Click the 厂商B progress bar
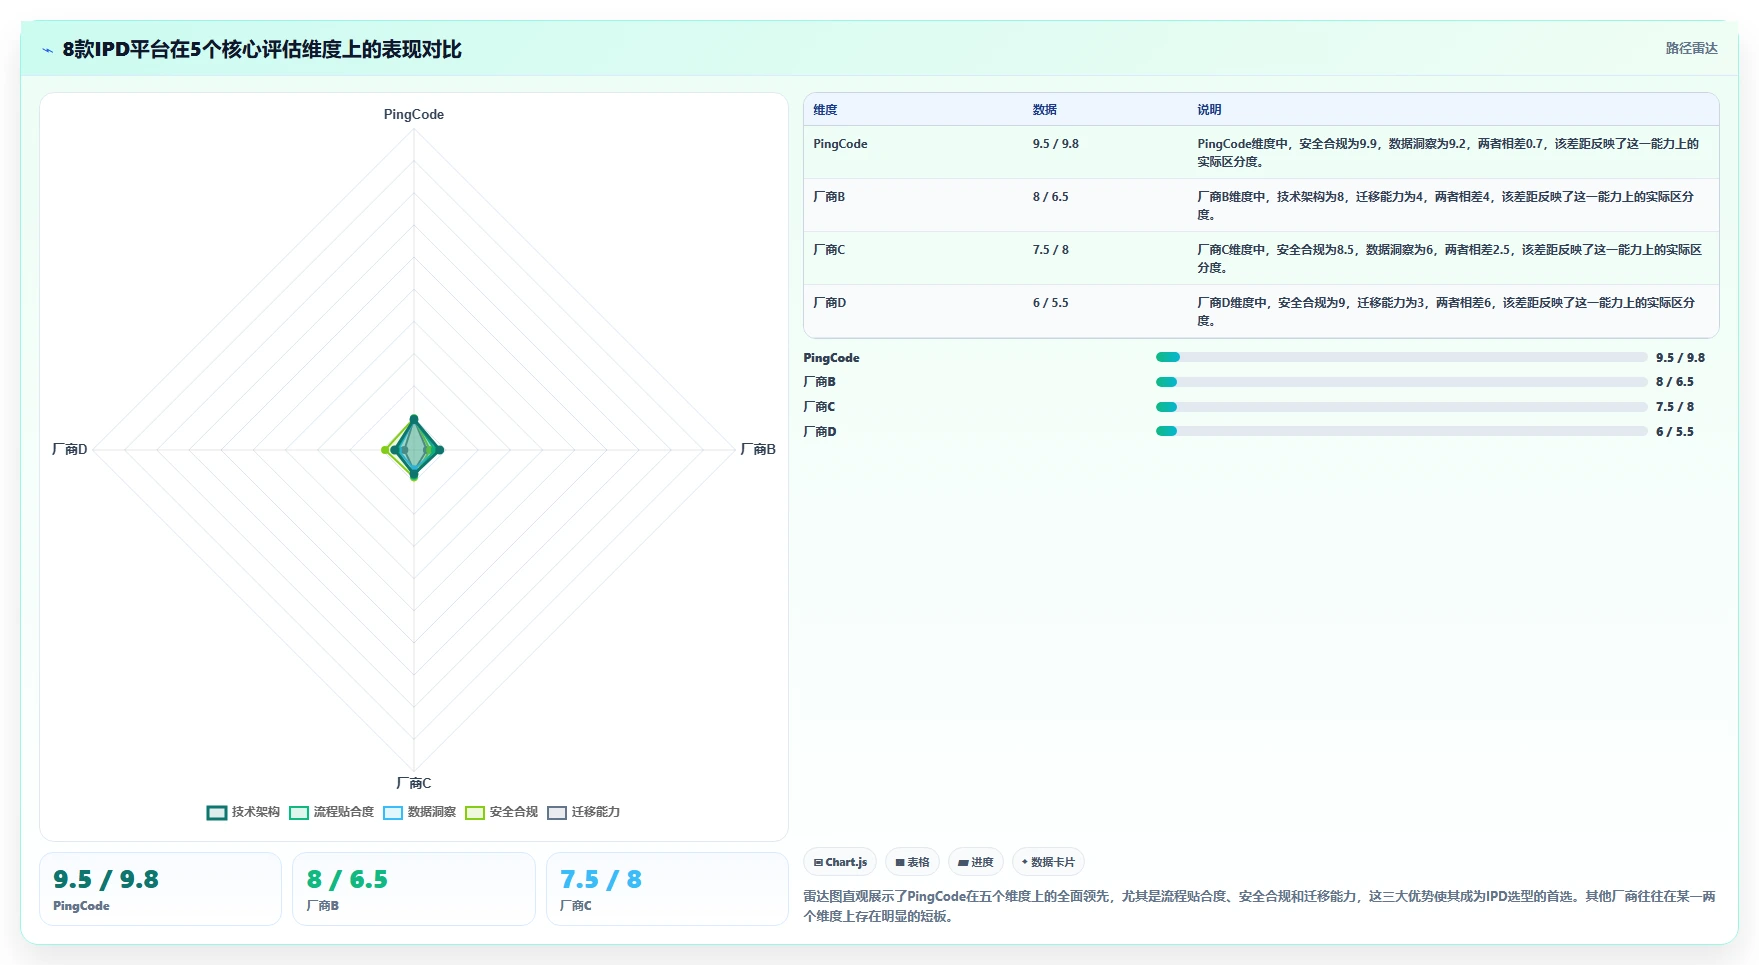1759x965 pixels. 1401,382
